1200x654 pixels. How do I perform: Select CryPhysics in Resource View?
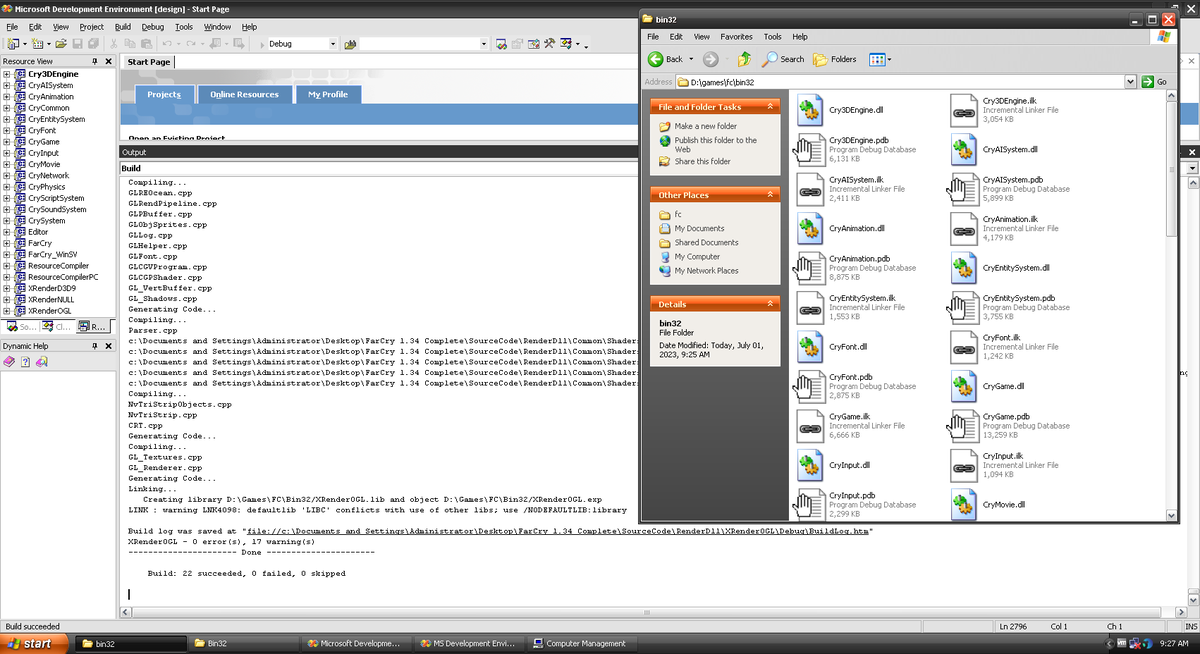(x=46, y=187)
